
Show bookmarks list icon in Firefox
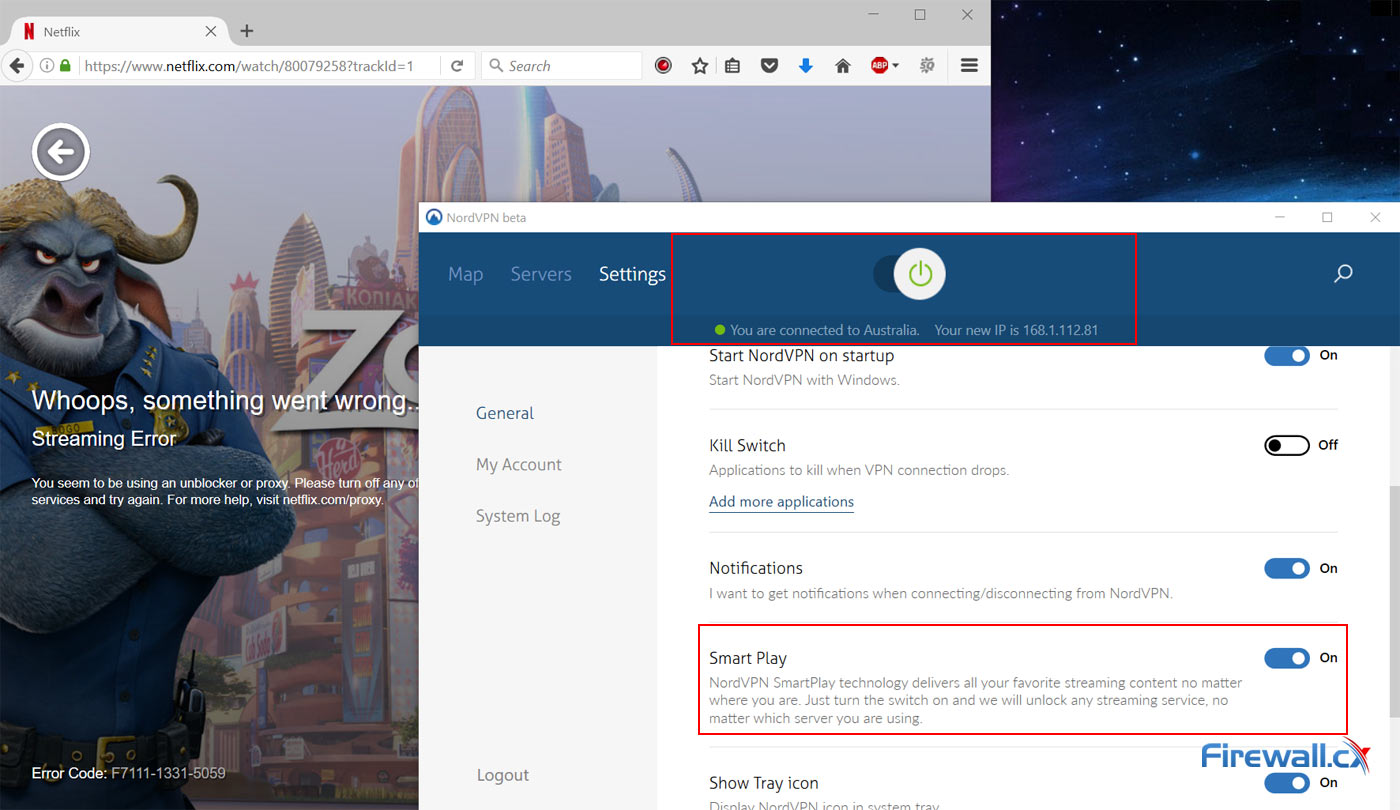tap(733, 66)
